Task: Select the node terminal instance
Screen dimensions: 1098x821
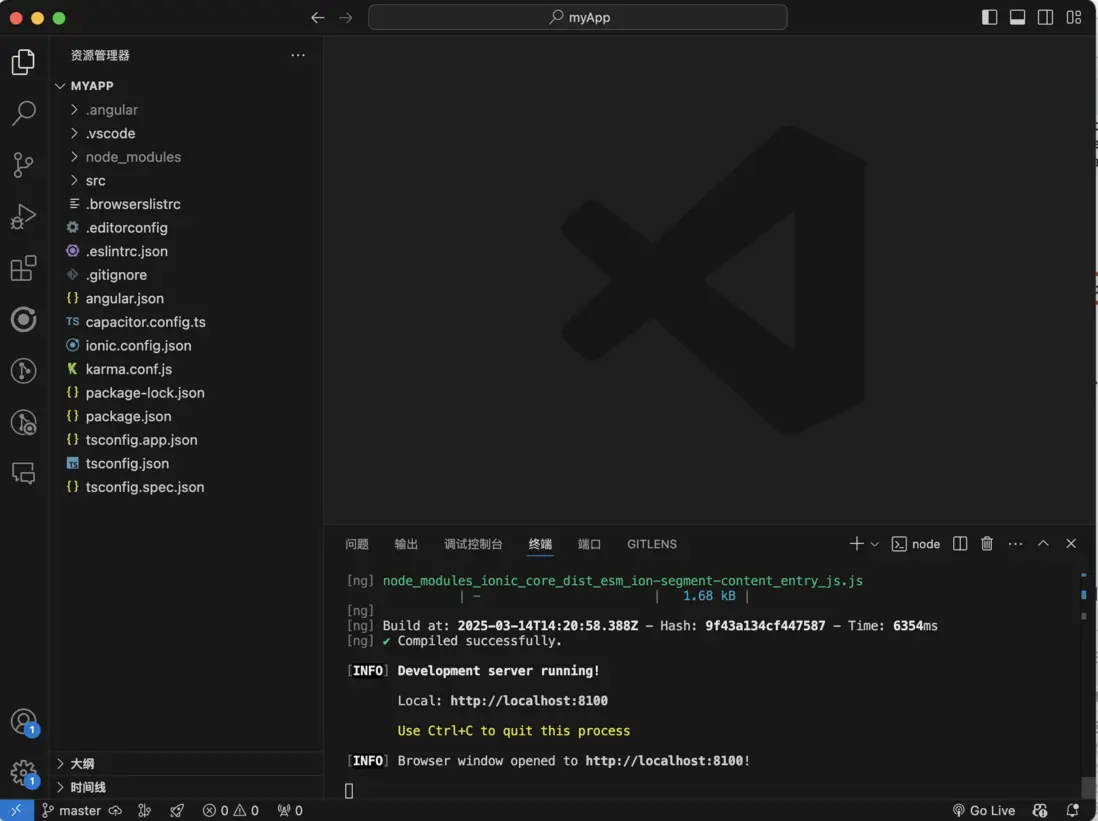Action: pos(916,544)
